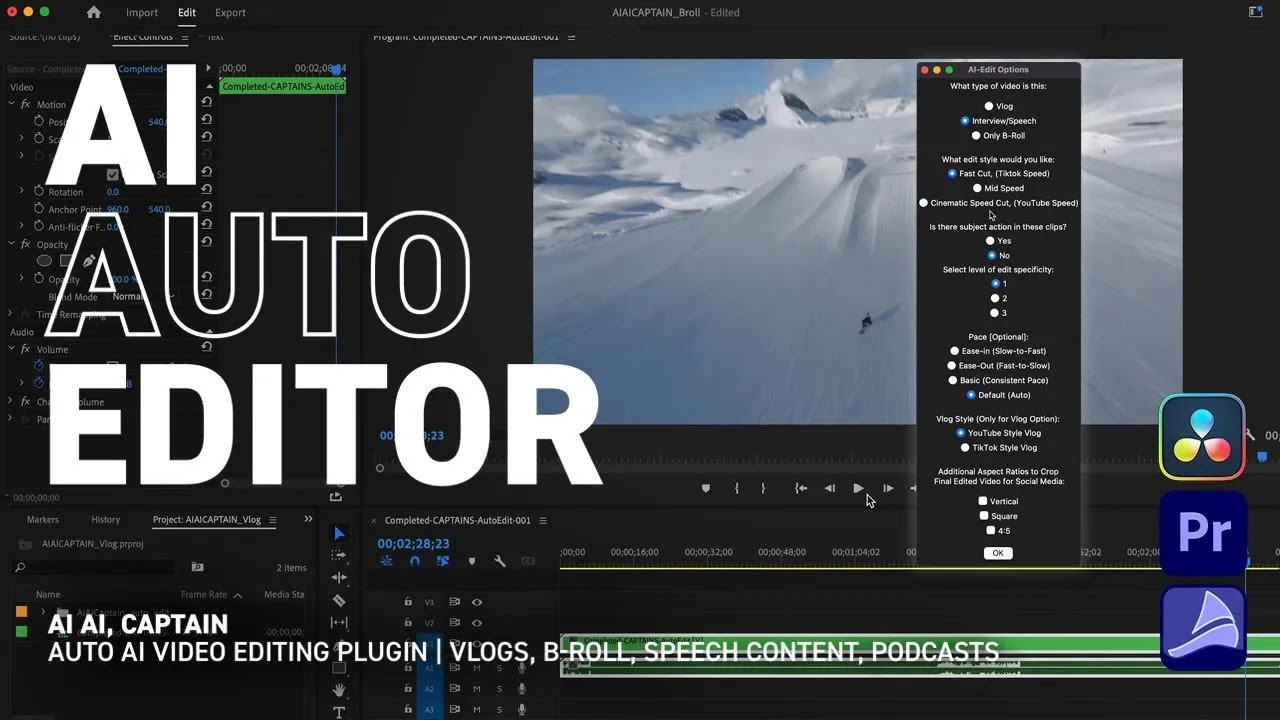Toggle Linked Selection icon in the timeline
The width and height of the screenshot is (1280, 720).
click(442, 561)
